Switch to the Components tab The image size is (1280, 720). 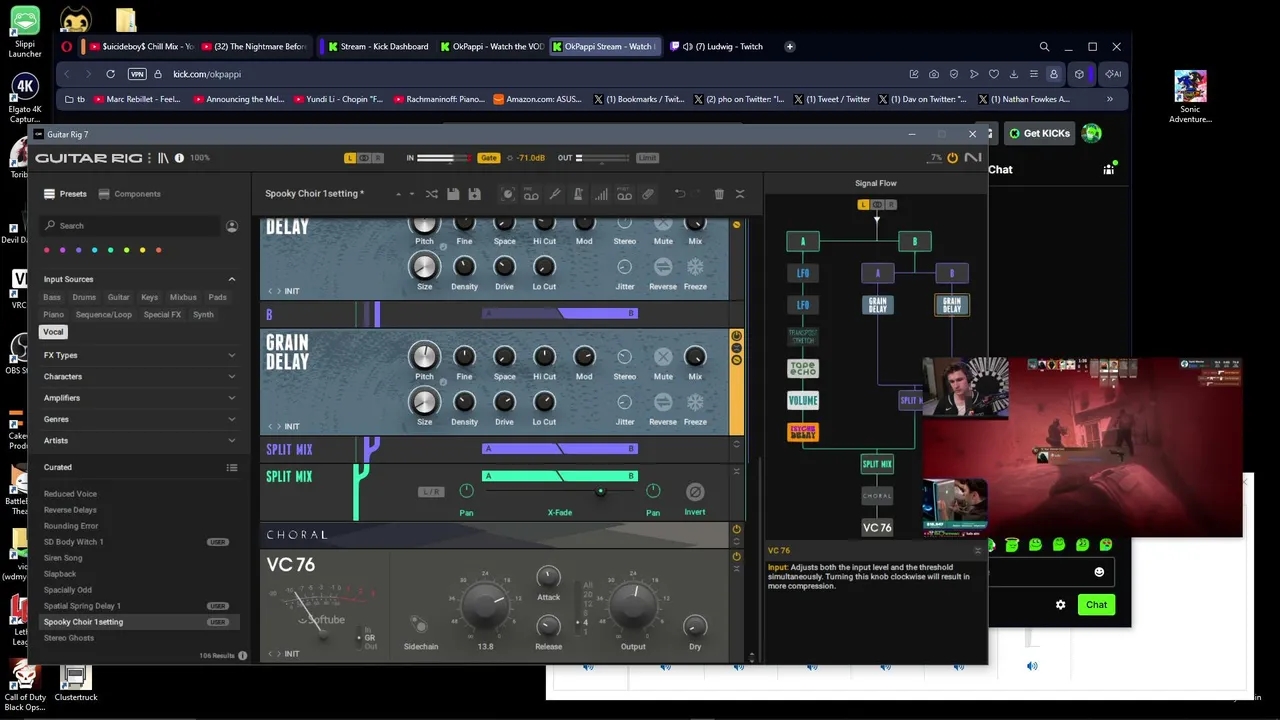129,194
